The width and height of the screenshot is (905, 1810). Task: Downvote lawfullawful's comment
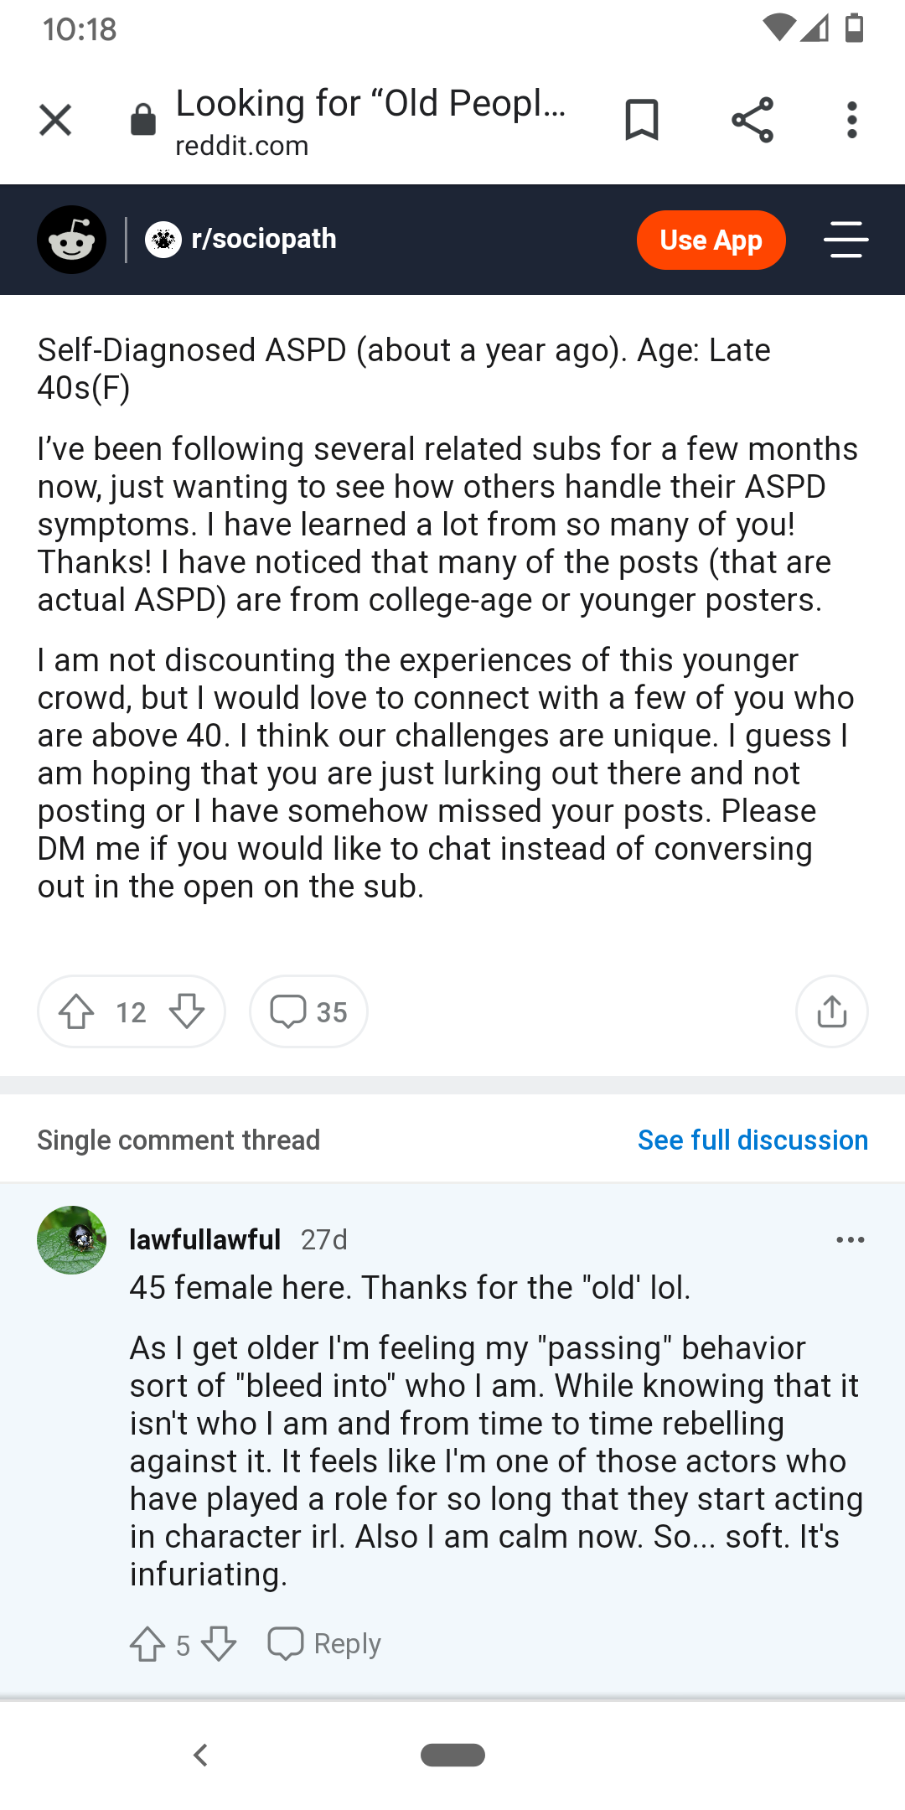(219, 1644)
